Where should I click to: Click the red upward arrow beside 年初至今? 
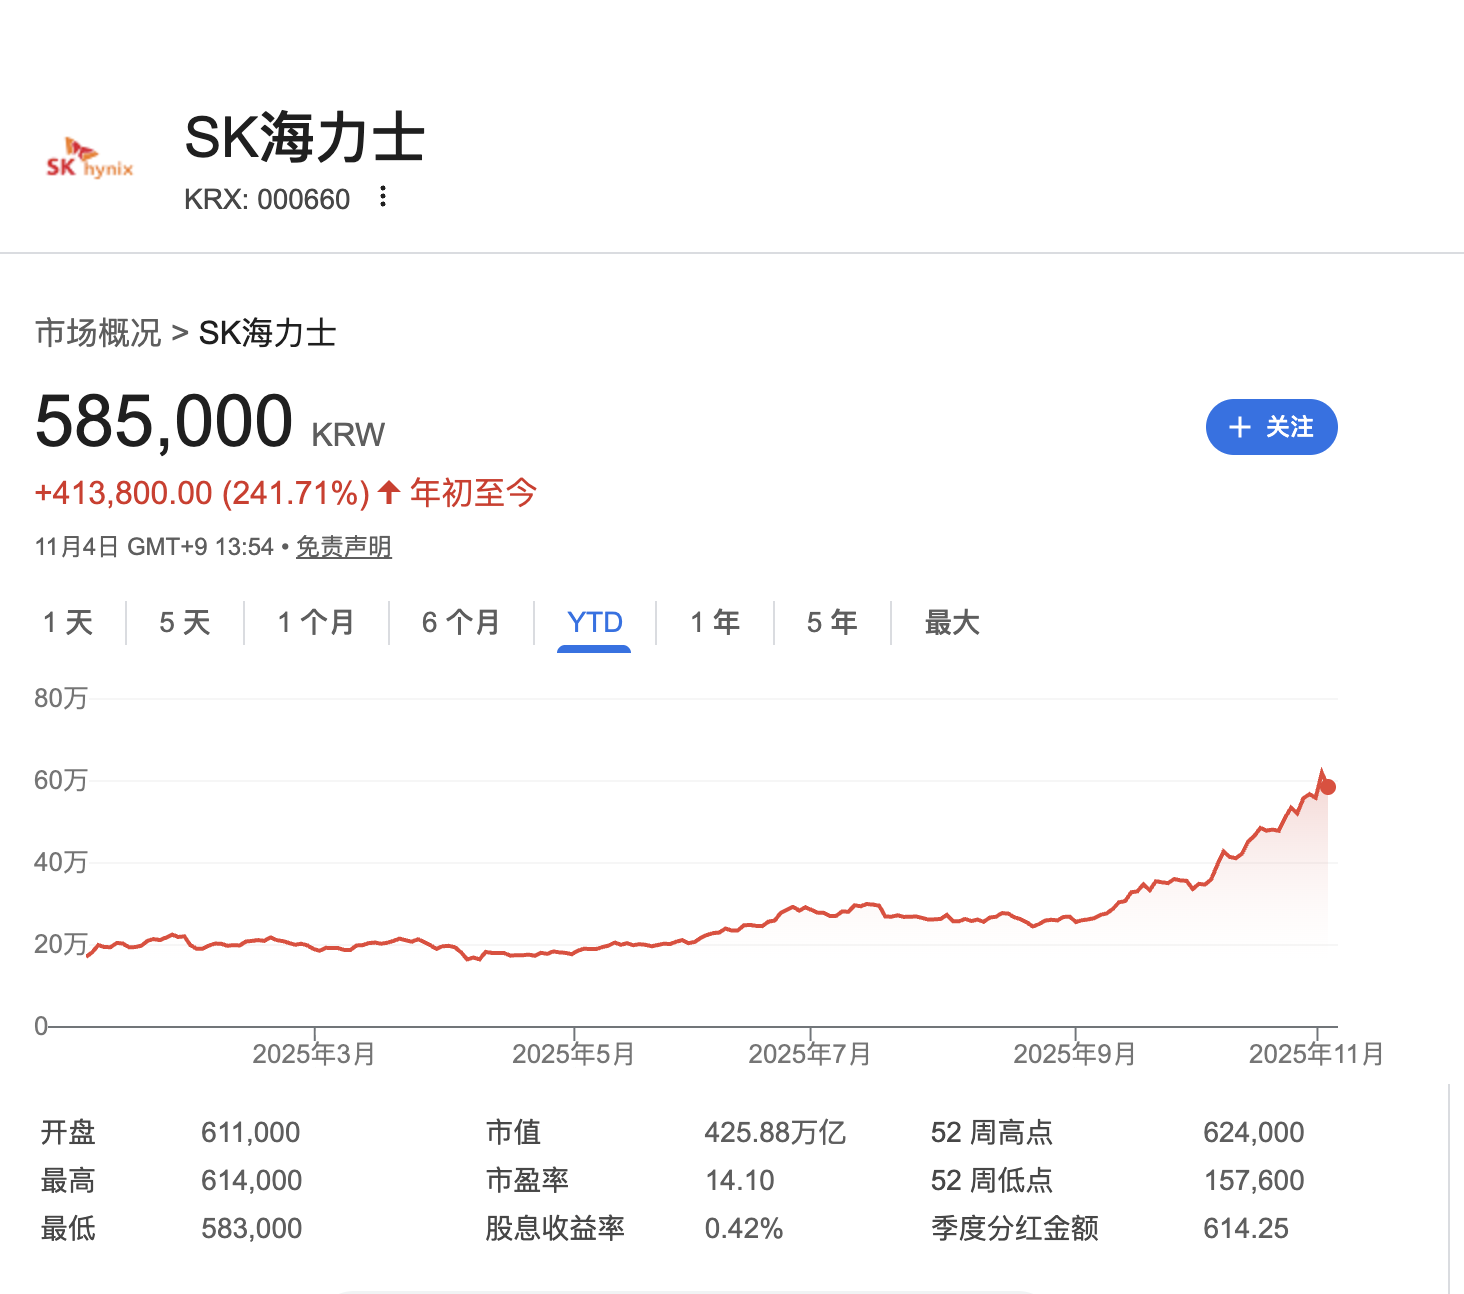coord(388,491)
